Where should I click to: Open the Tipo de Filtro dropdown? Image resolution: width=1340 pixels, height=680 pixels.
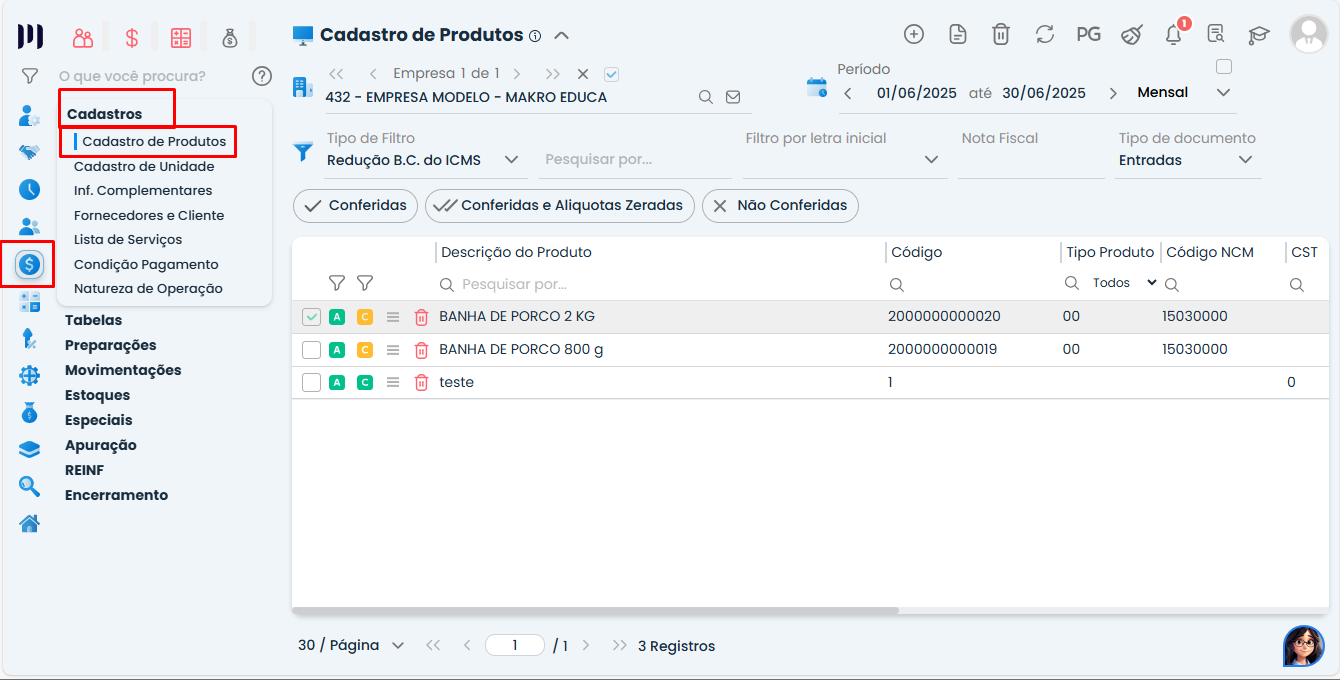(425, 160)
